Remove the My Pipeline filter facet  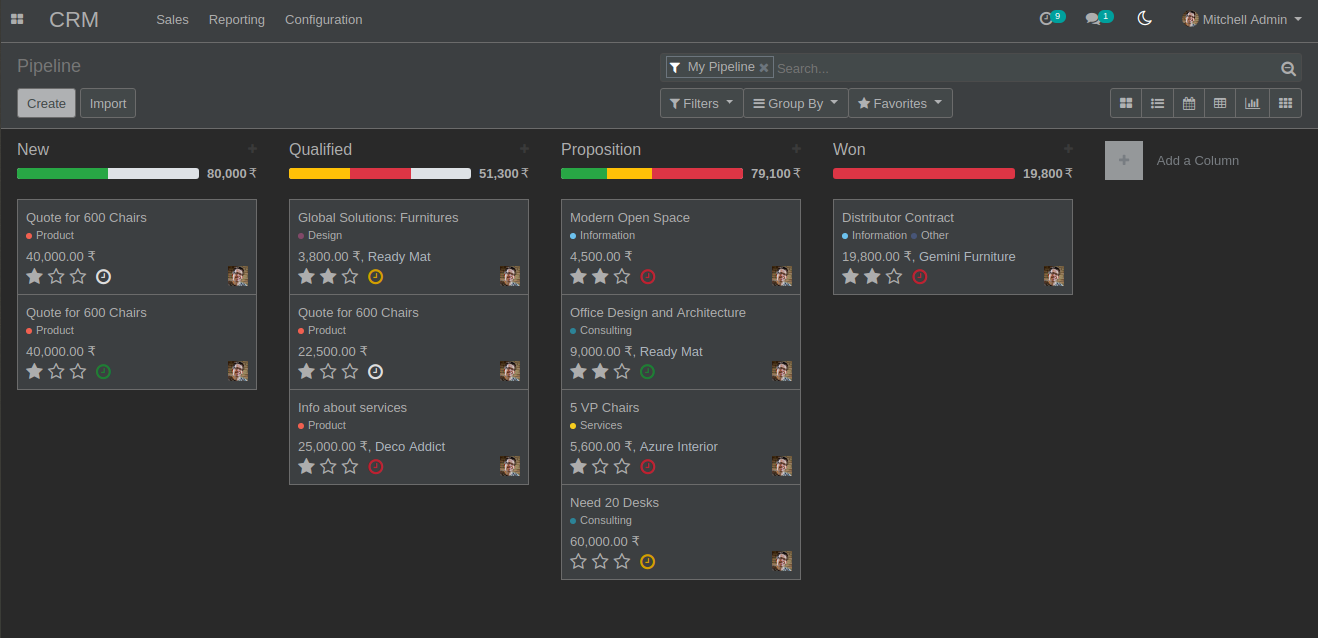[764, 68]
